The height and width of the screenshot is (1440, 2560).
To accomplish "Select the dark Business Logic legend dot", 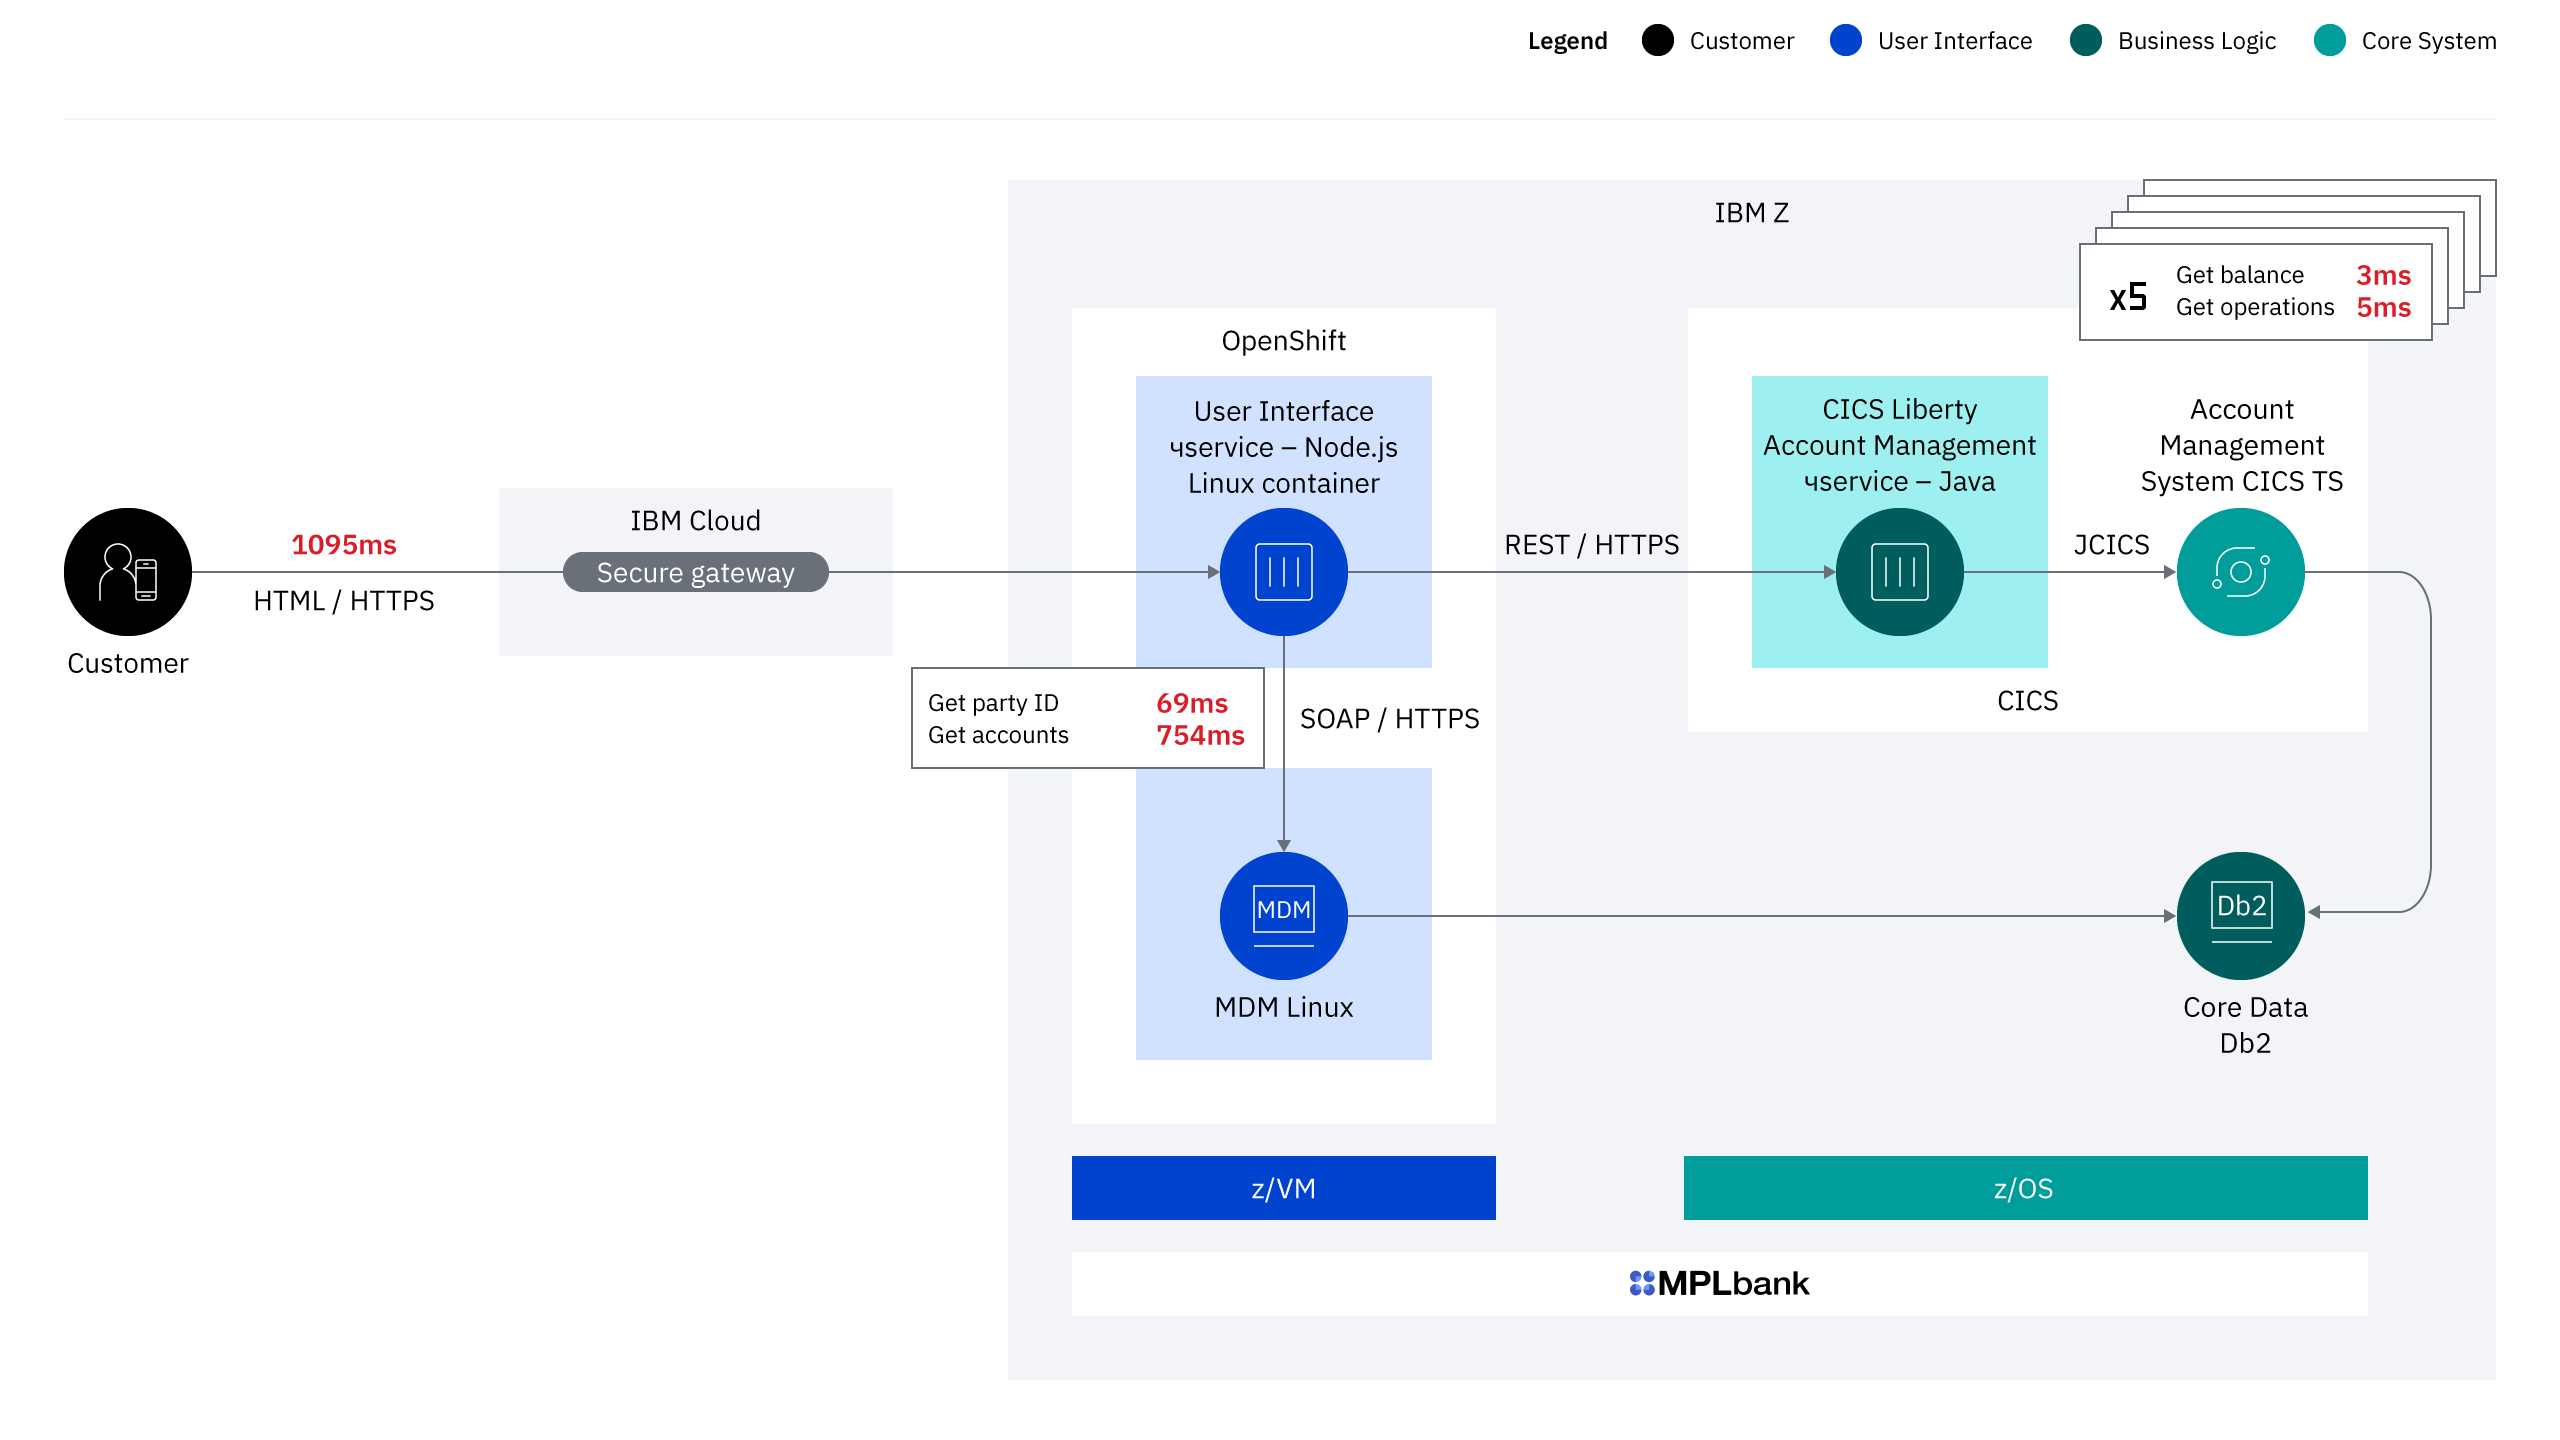I will point(2085,41).
